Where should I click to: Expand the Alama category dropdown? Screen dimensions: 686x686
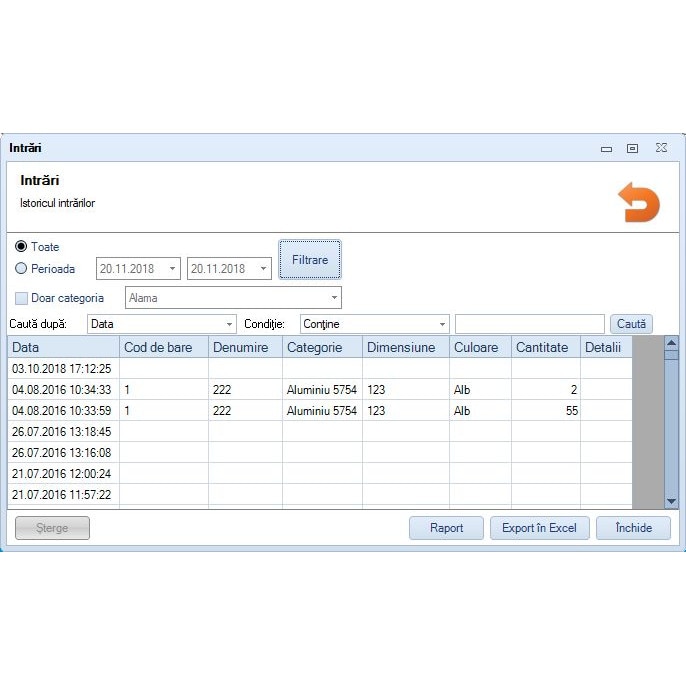pos(333,298)
